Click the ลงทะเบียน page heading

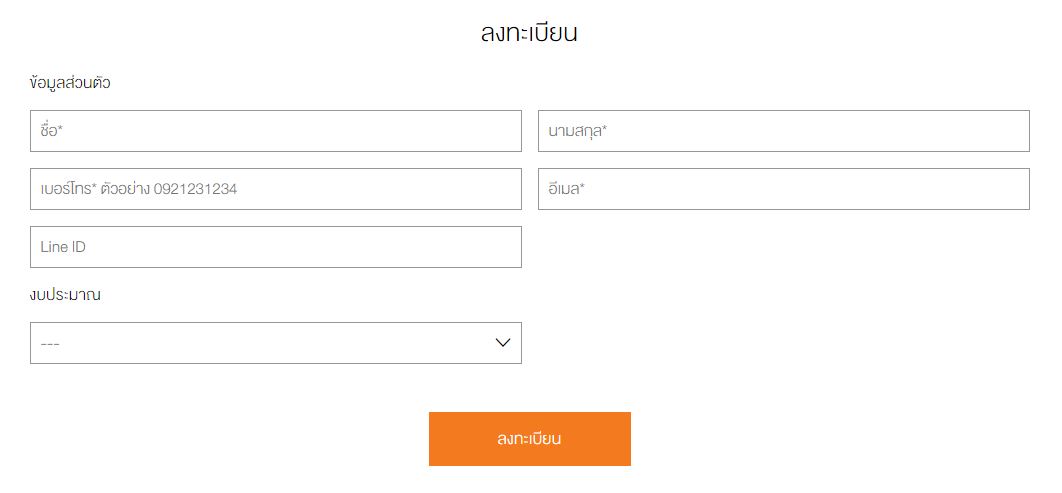click(529, 33)
